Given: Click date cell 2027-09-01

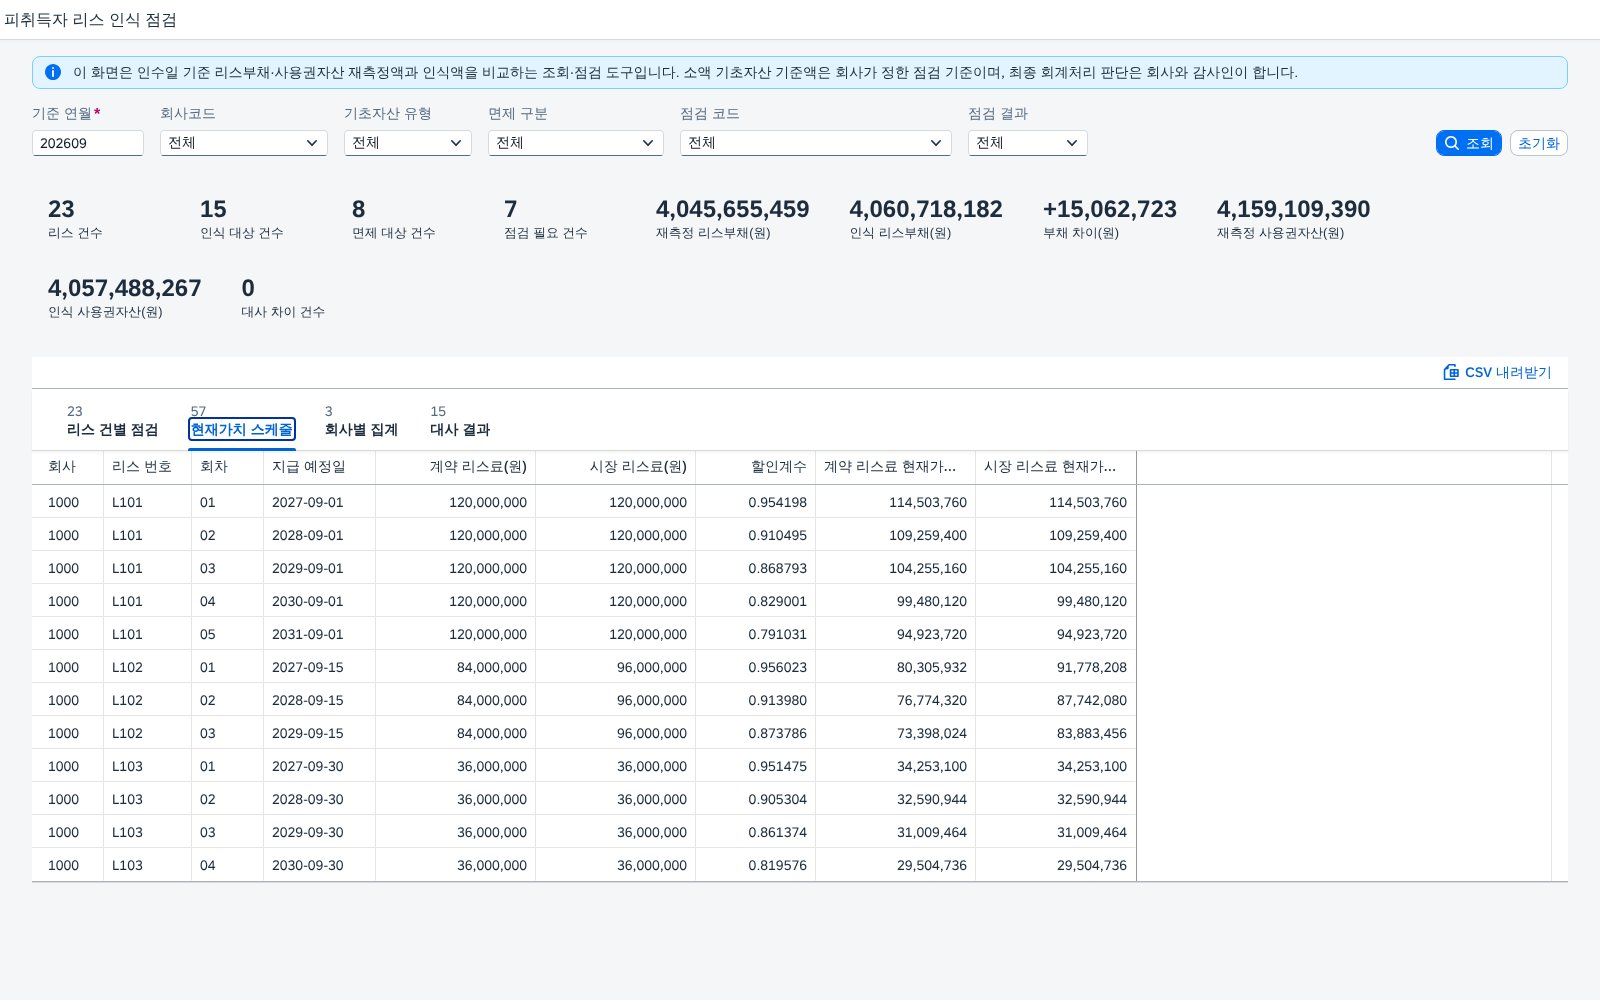Looking at the screenshot, I should pyautogui.click(x=308, y=502).
